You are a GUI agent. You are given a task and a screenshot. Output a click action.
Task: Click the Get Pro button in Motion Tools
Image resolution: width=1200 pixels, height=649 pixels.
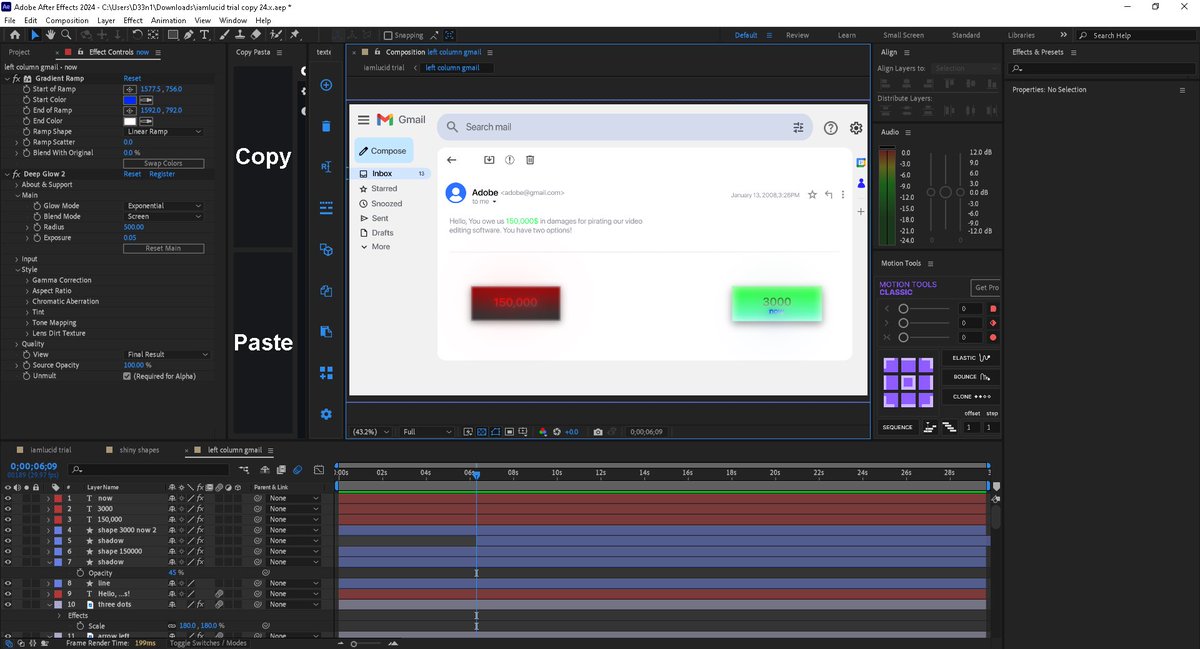tap(986, 288)
